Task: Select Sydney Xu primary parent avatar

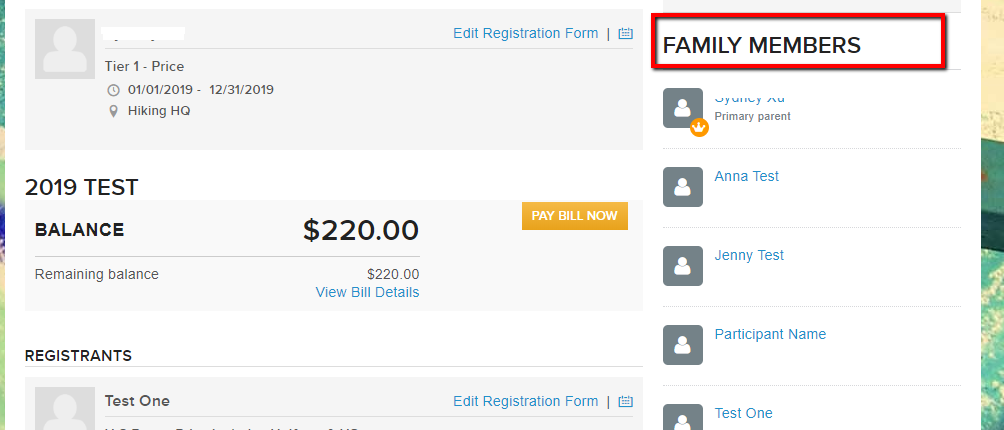Action: [x=683, y=108]
